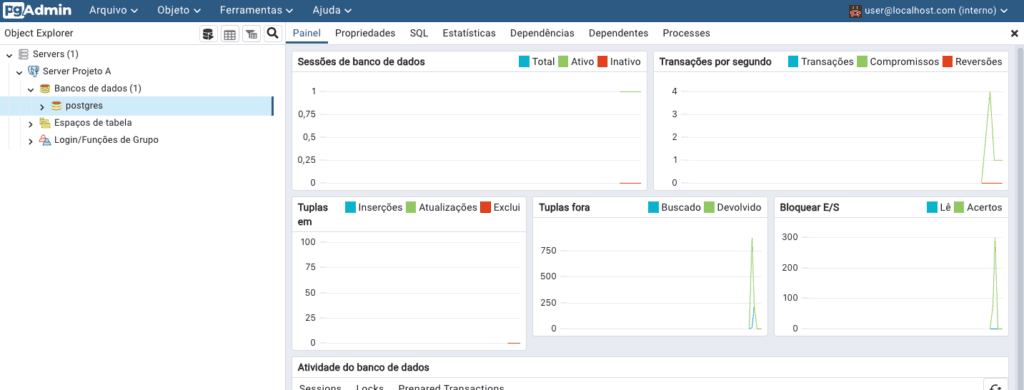Open the Query Tool icon in Object Explorer

coord(208,34)
